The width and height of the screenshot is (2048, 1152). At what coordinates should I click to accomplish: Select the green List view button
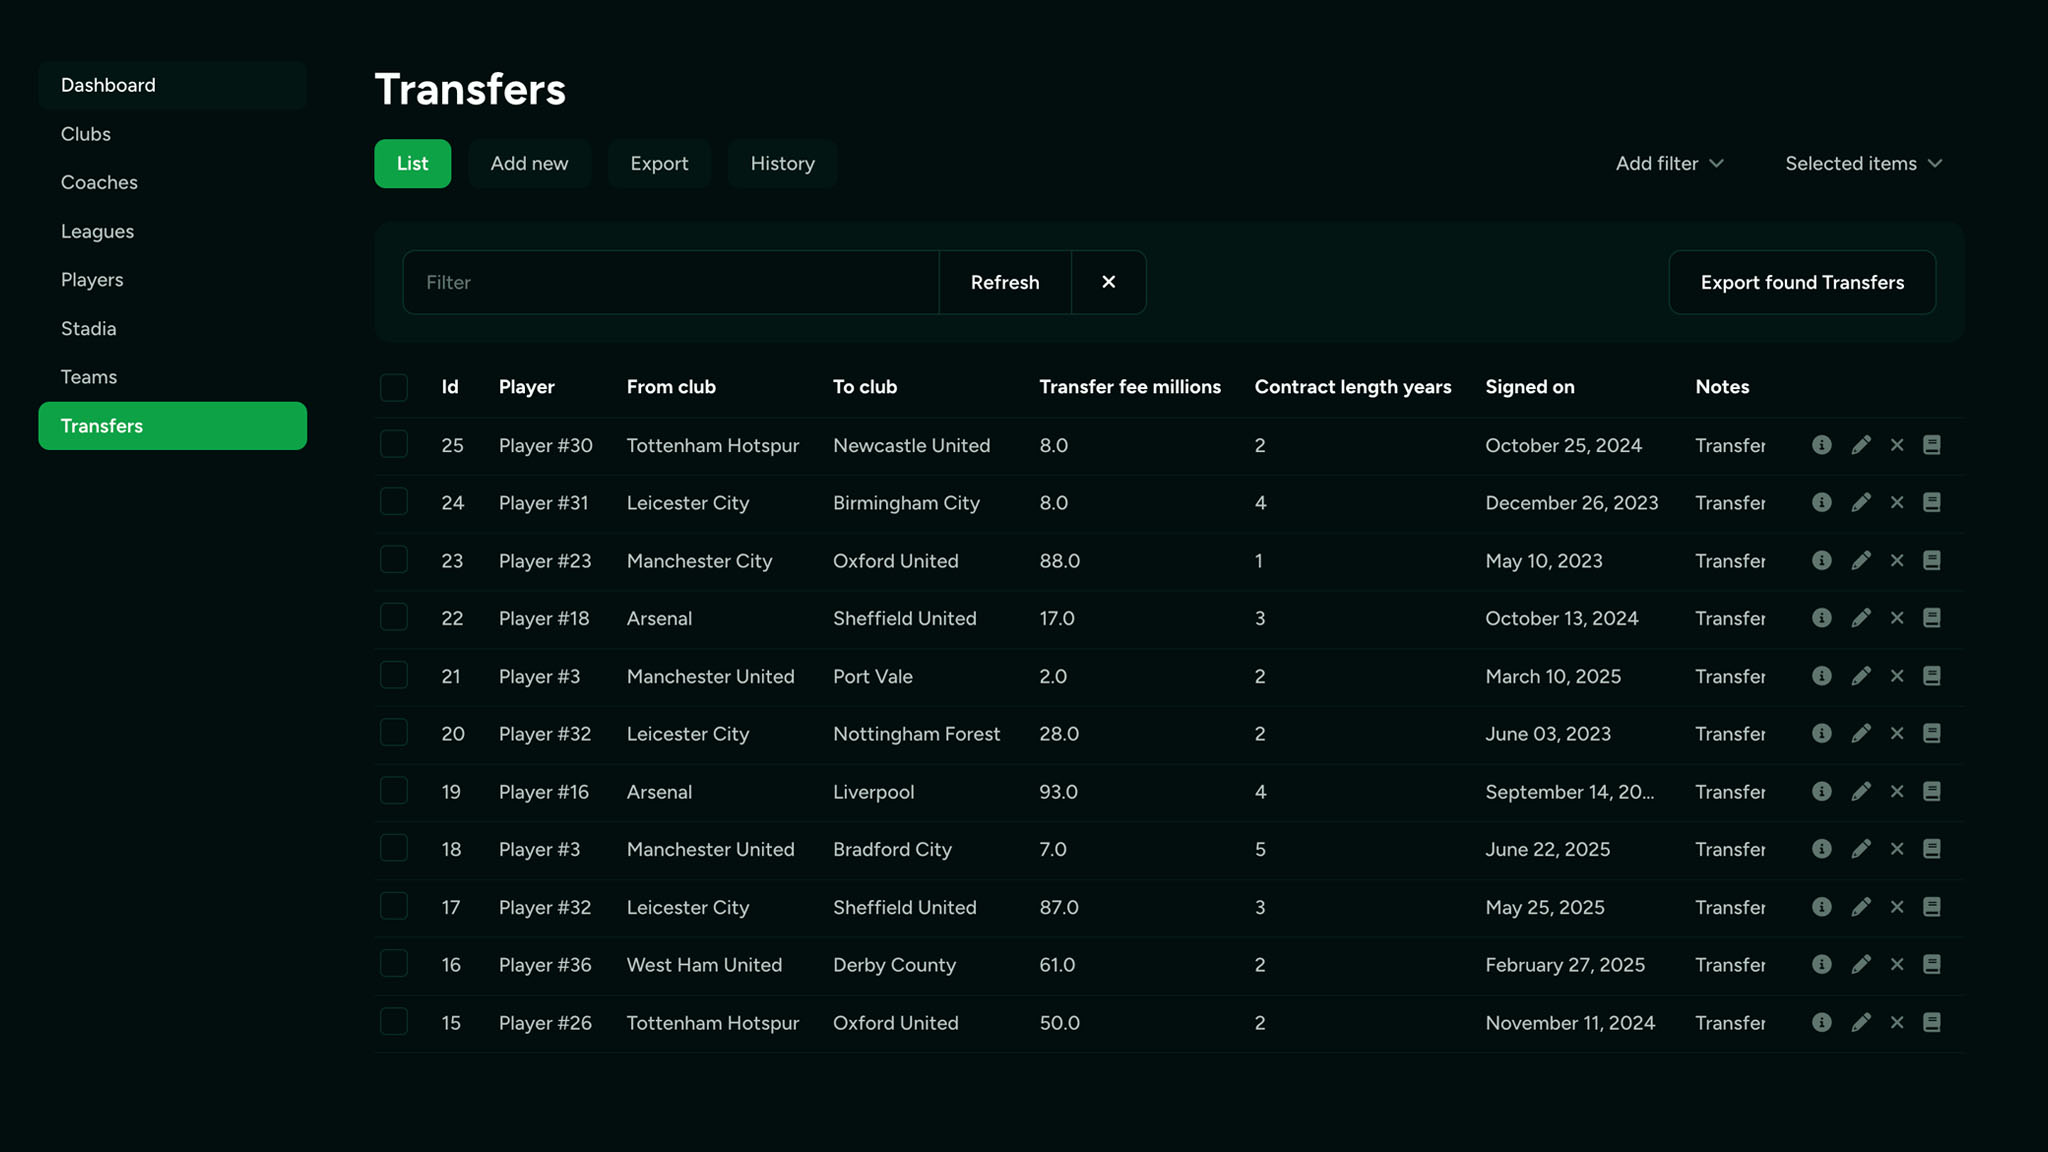pyautogui.click(x=412, y=163)
